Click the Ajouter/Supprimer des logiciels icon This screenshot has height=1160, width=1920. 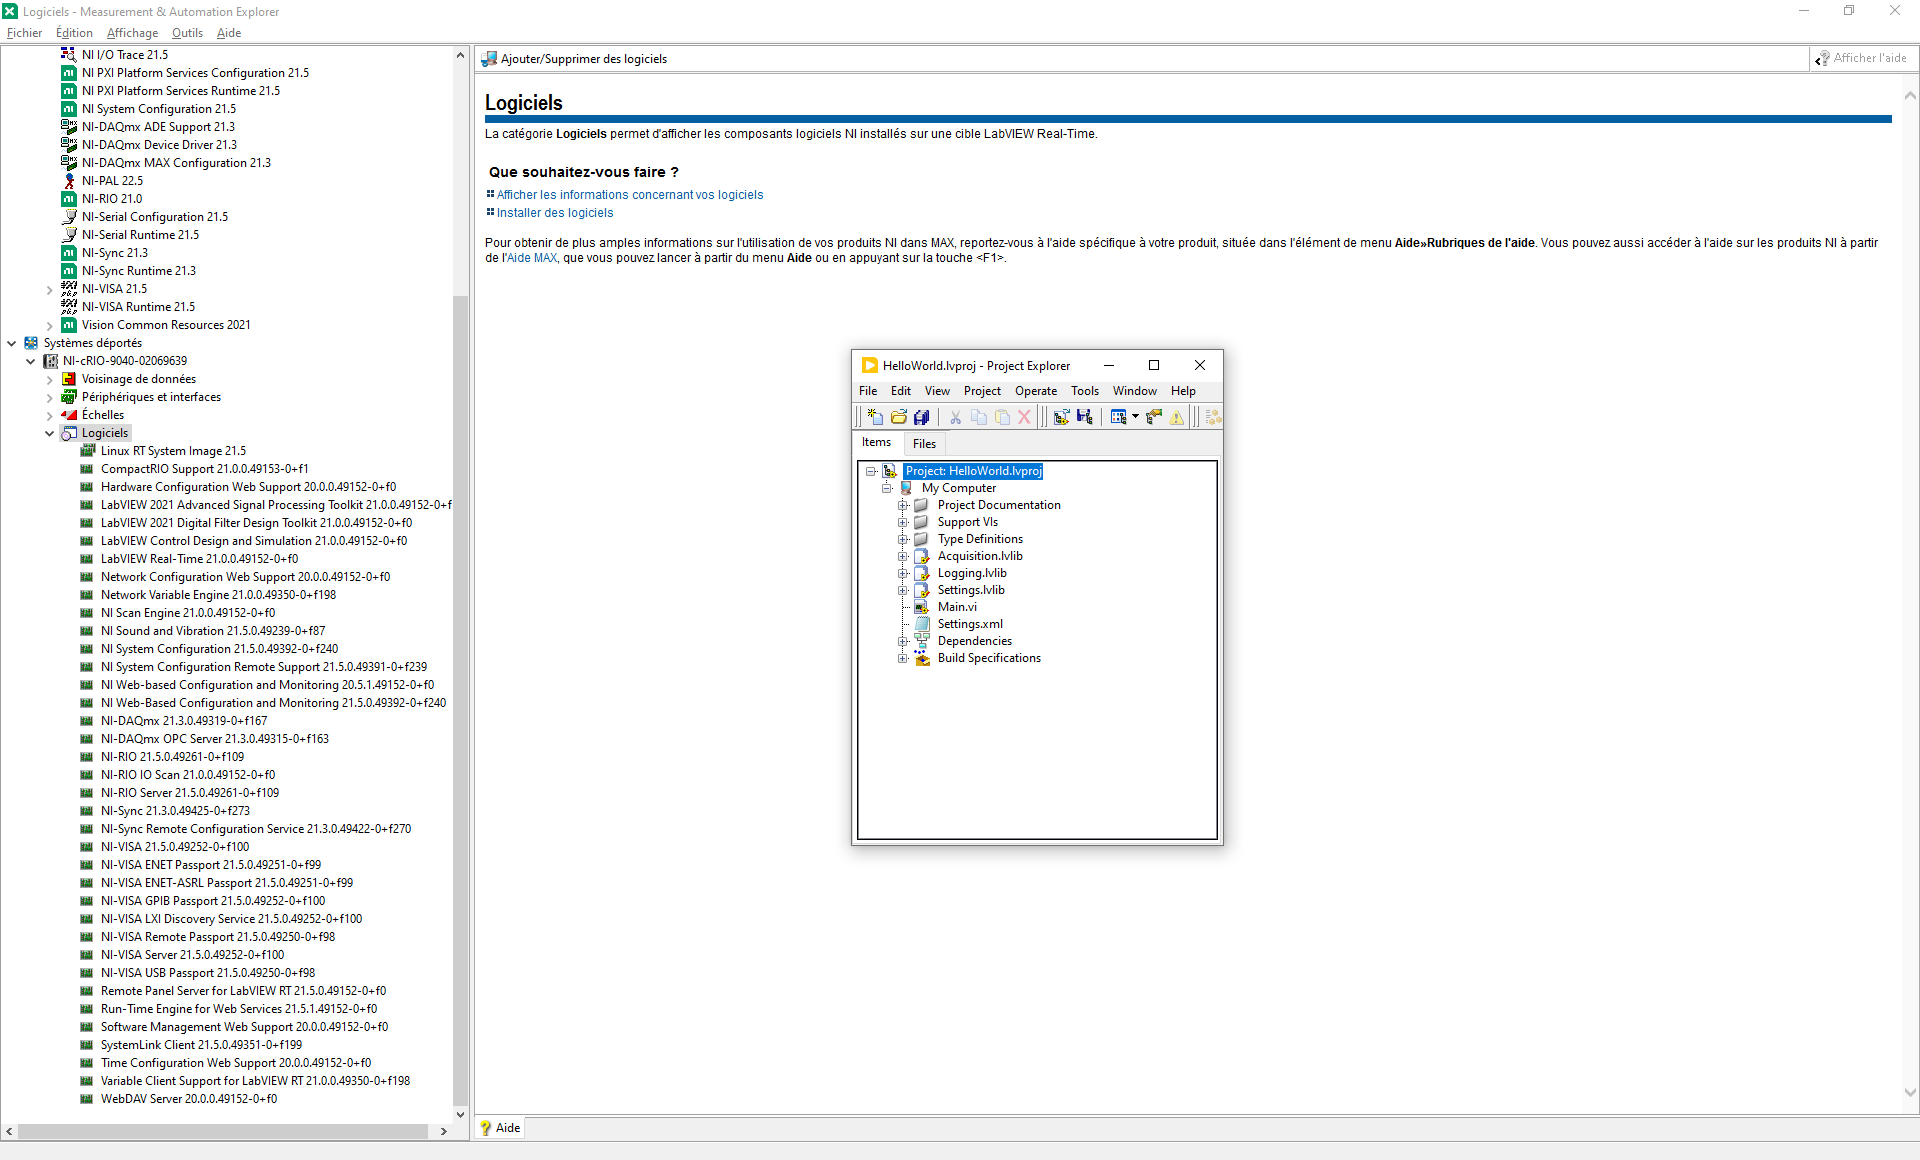tap(488, 58)
